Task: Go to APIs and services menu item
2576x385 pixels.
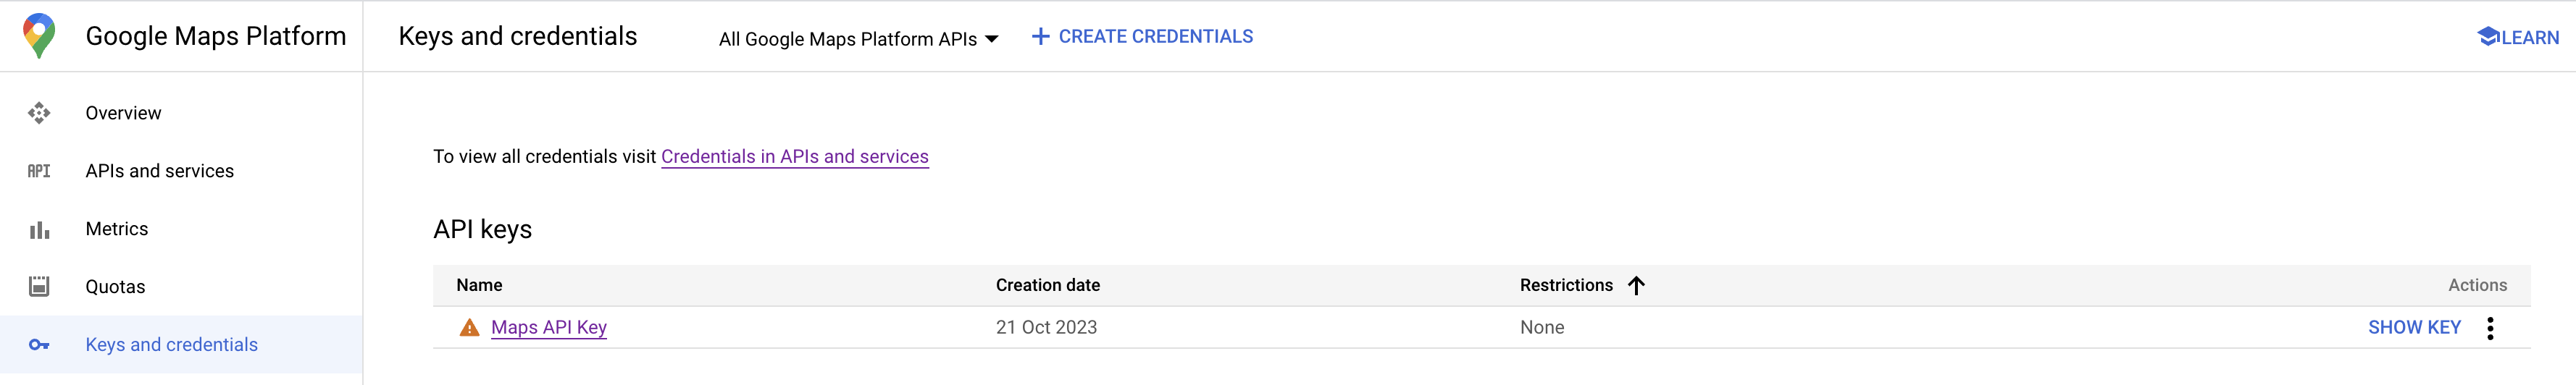Action: (x=160, y=171)
